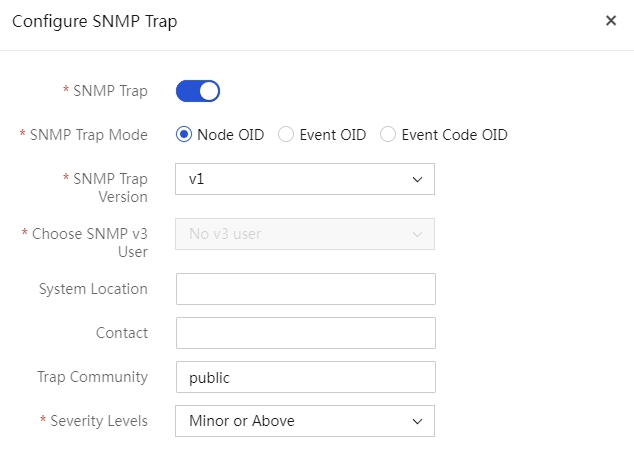
Task: Choose Event OID trap mode
Action: pos(286,134)
